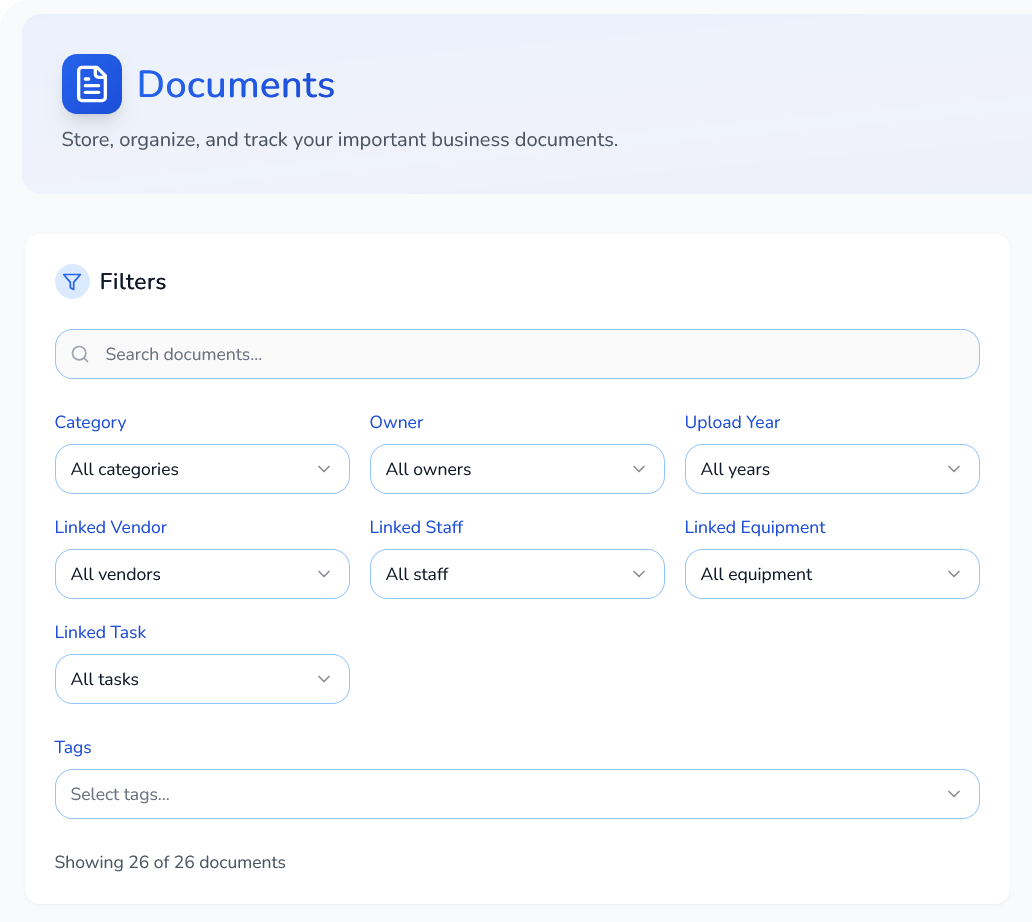This screenshot has width=1032, height=922.
Task: Click the Category filter label
Action: click(90, 422)
